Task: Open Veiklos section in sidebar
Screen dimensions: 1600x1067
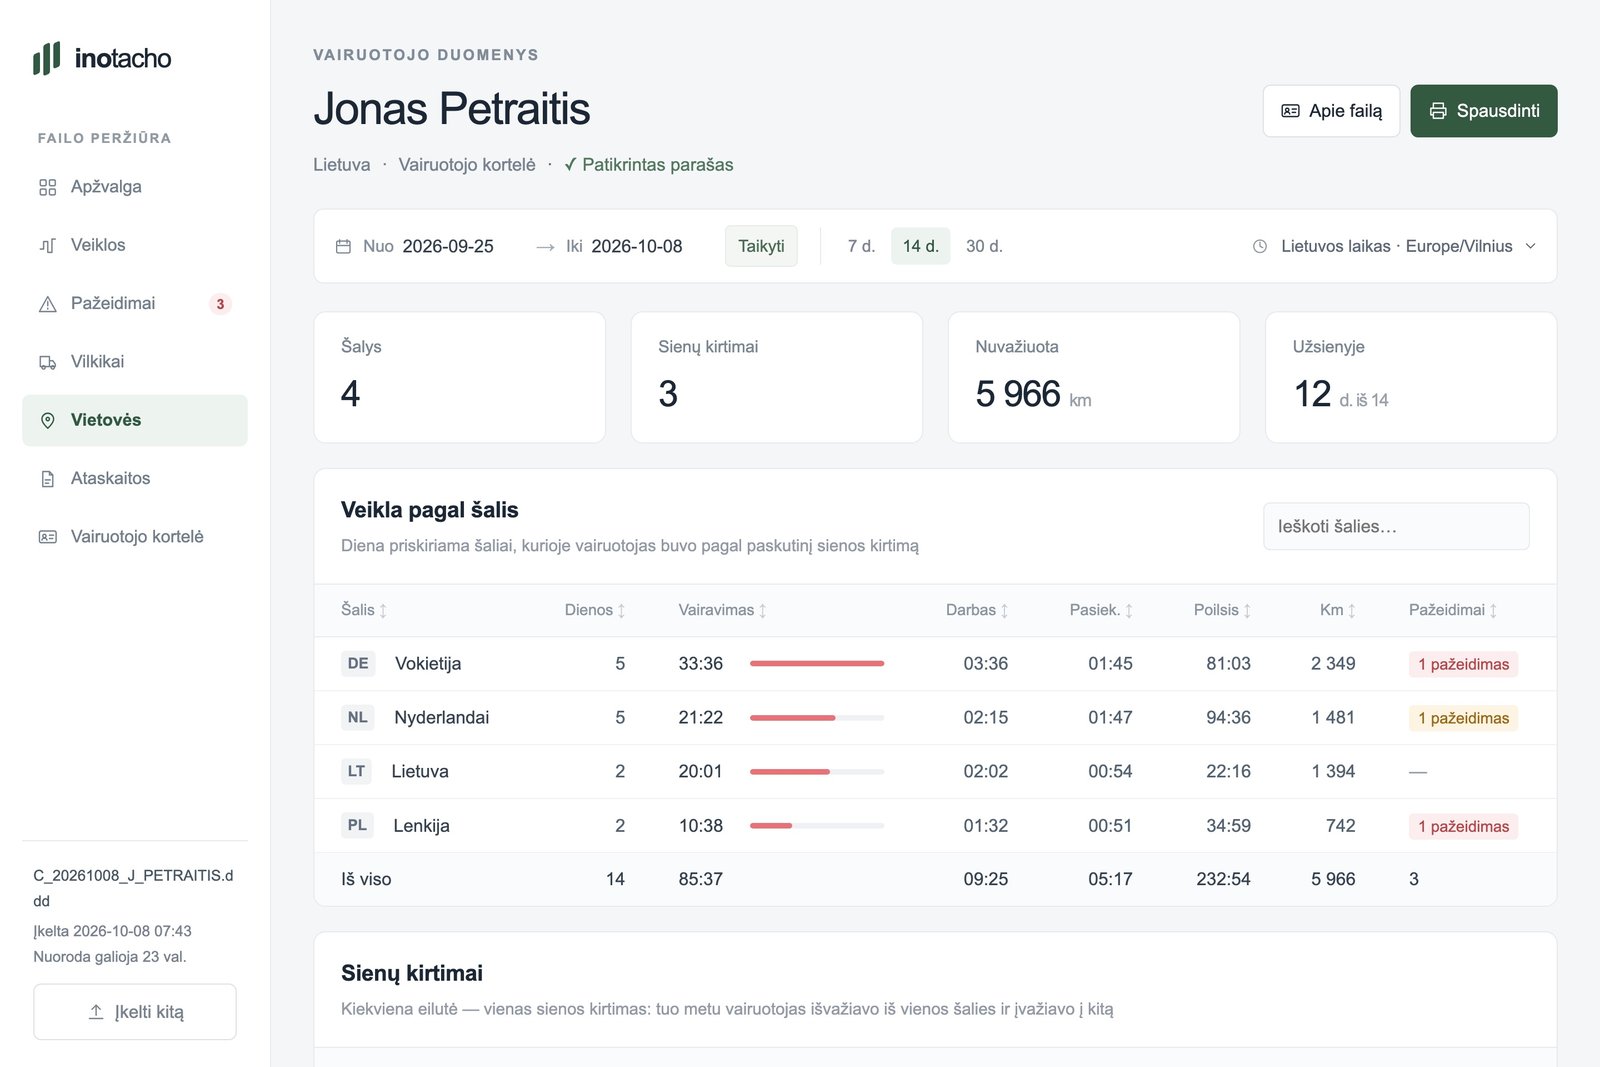Action: pos(135,245)
